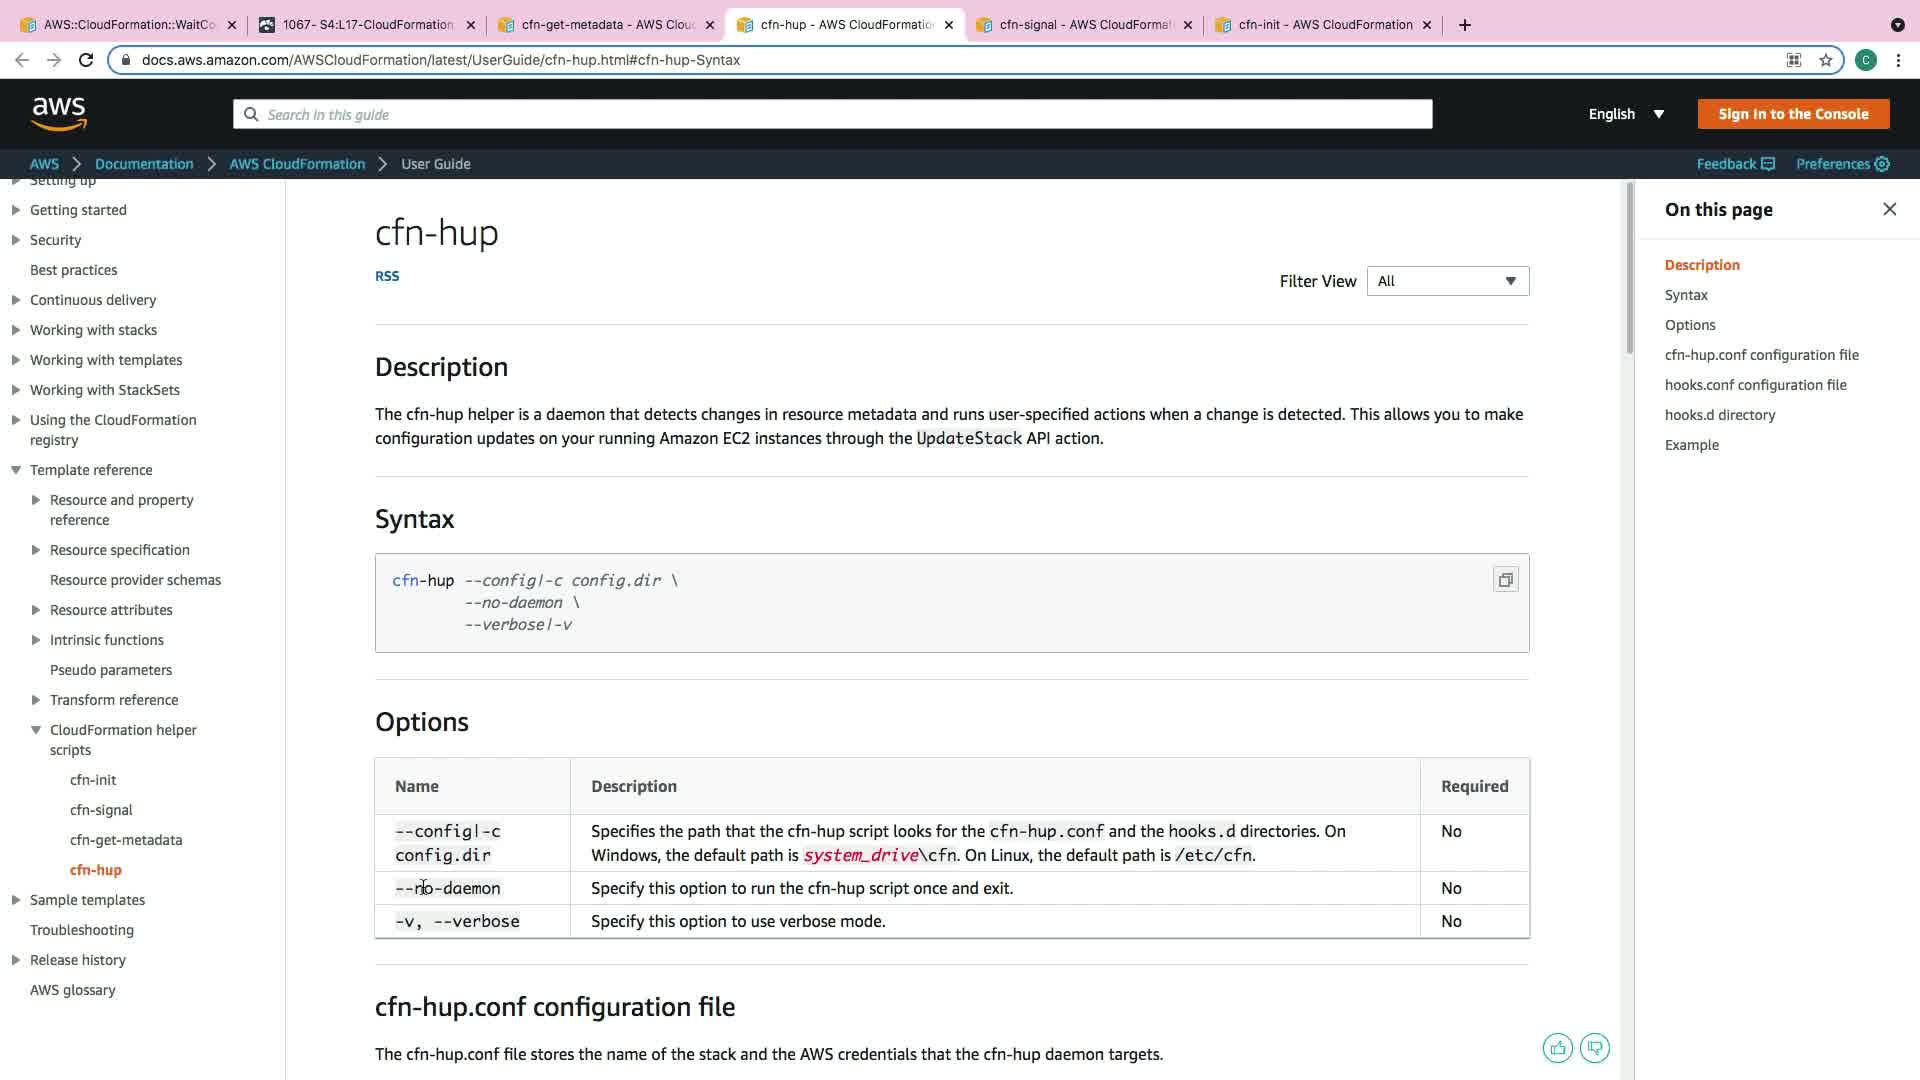This screenshot has width=1920, height=1080.
Task: Bookmark this page with the star icon
Action: [x=1826, y=60]
